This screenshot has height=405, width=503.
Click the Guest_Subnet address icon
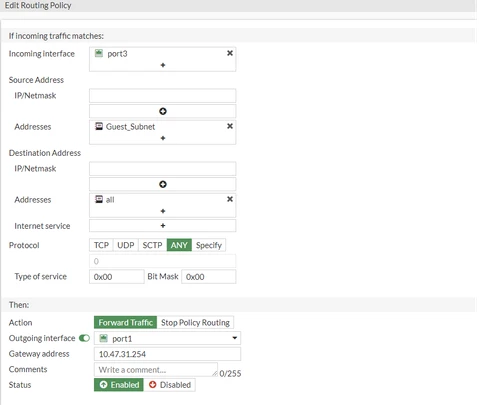(x=99, y=126)
